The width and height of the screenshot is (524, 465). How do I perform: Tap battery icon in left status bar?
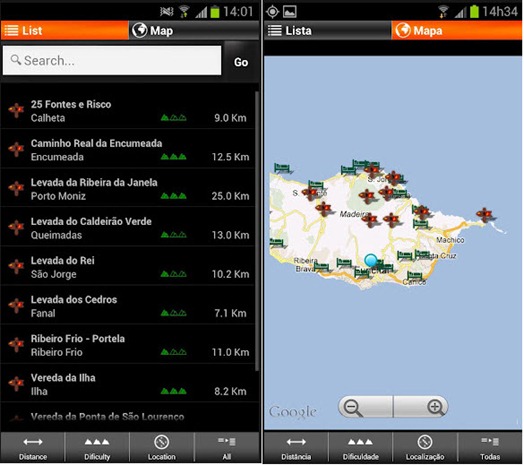click(x=215, y=12)
